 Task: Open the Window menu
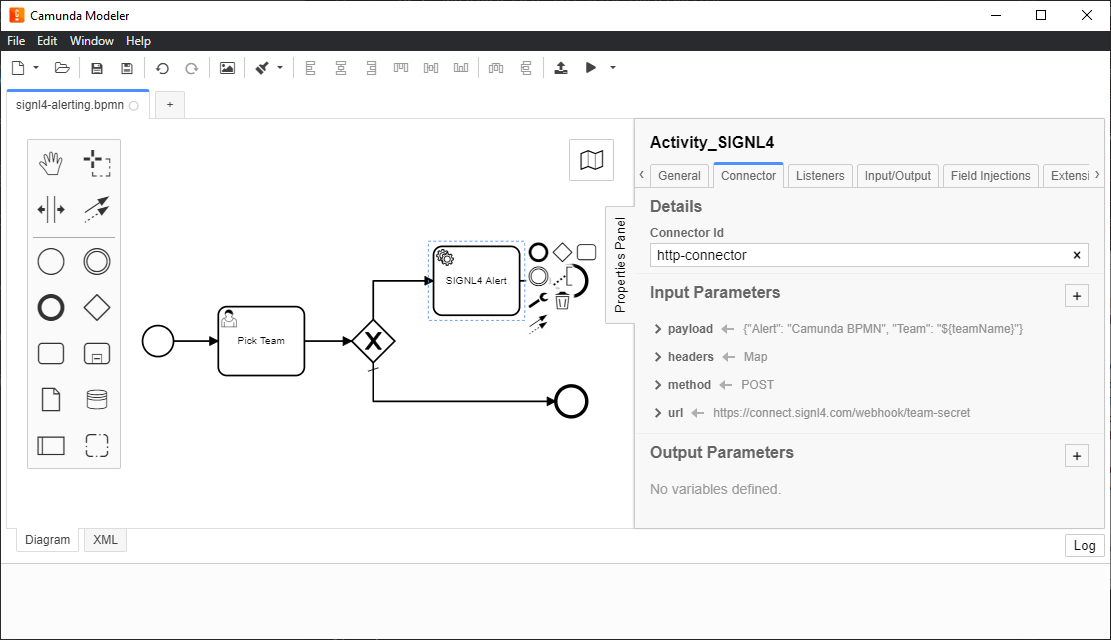coord(91,41)
